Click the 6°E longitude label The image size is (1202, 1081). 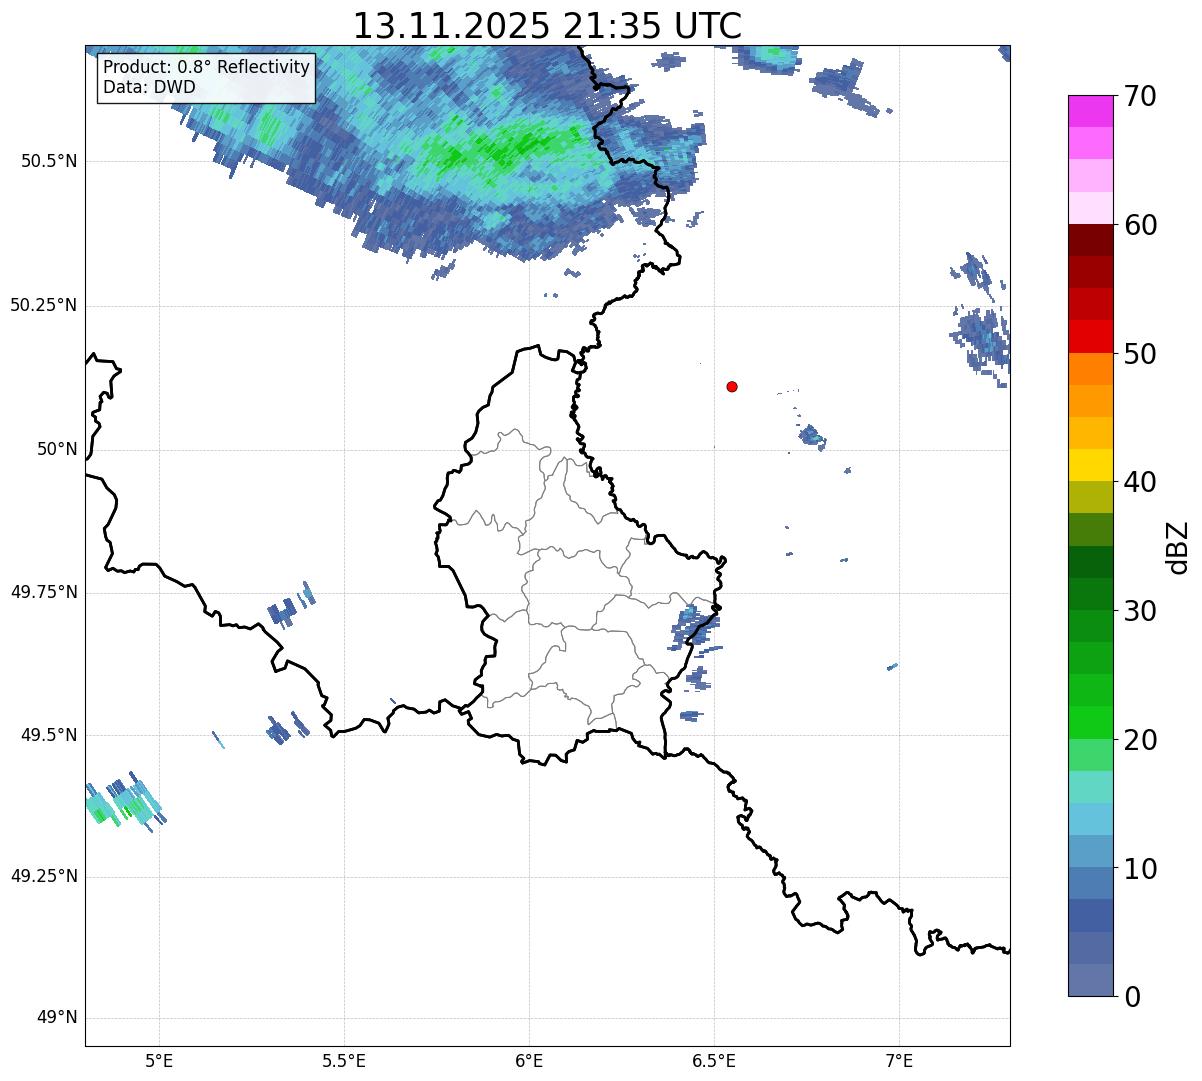pos(529,1060)
